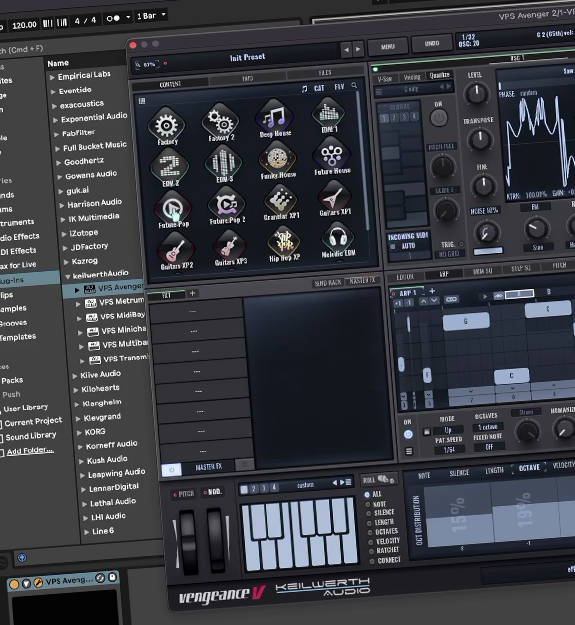The image size is (575, 625).
Task: Toggle the Master FX power button
Action: click(x=172, y=470)
